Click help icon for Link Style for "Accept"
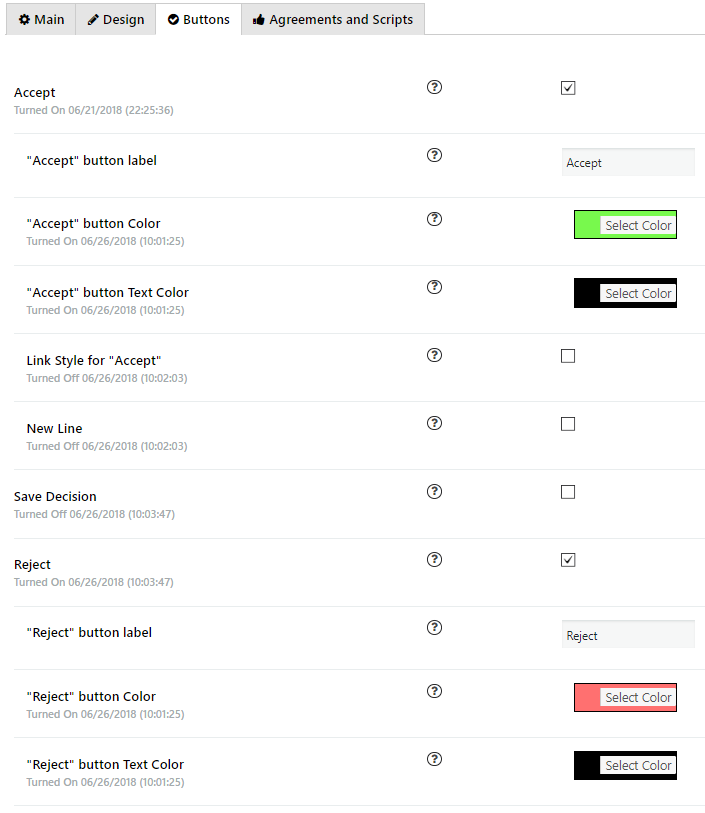This screenshot has width=705, height=813. (434, 355)
